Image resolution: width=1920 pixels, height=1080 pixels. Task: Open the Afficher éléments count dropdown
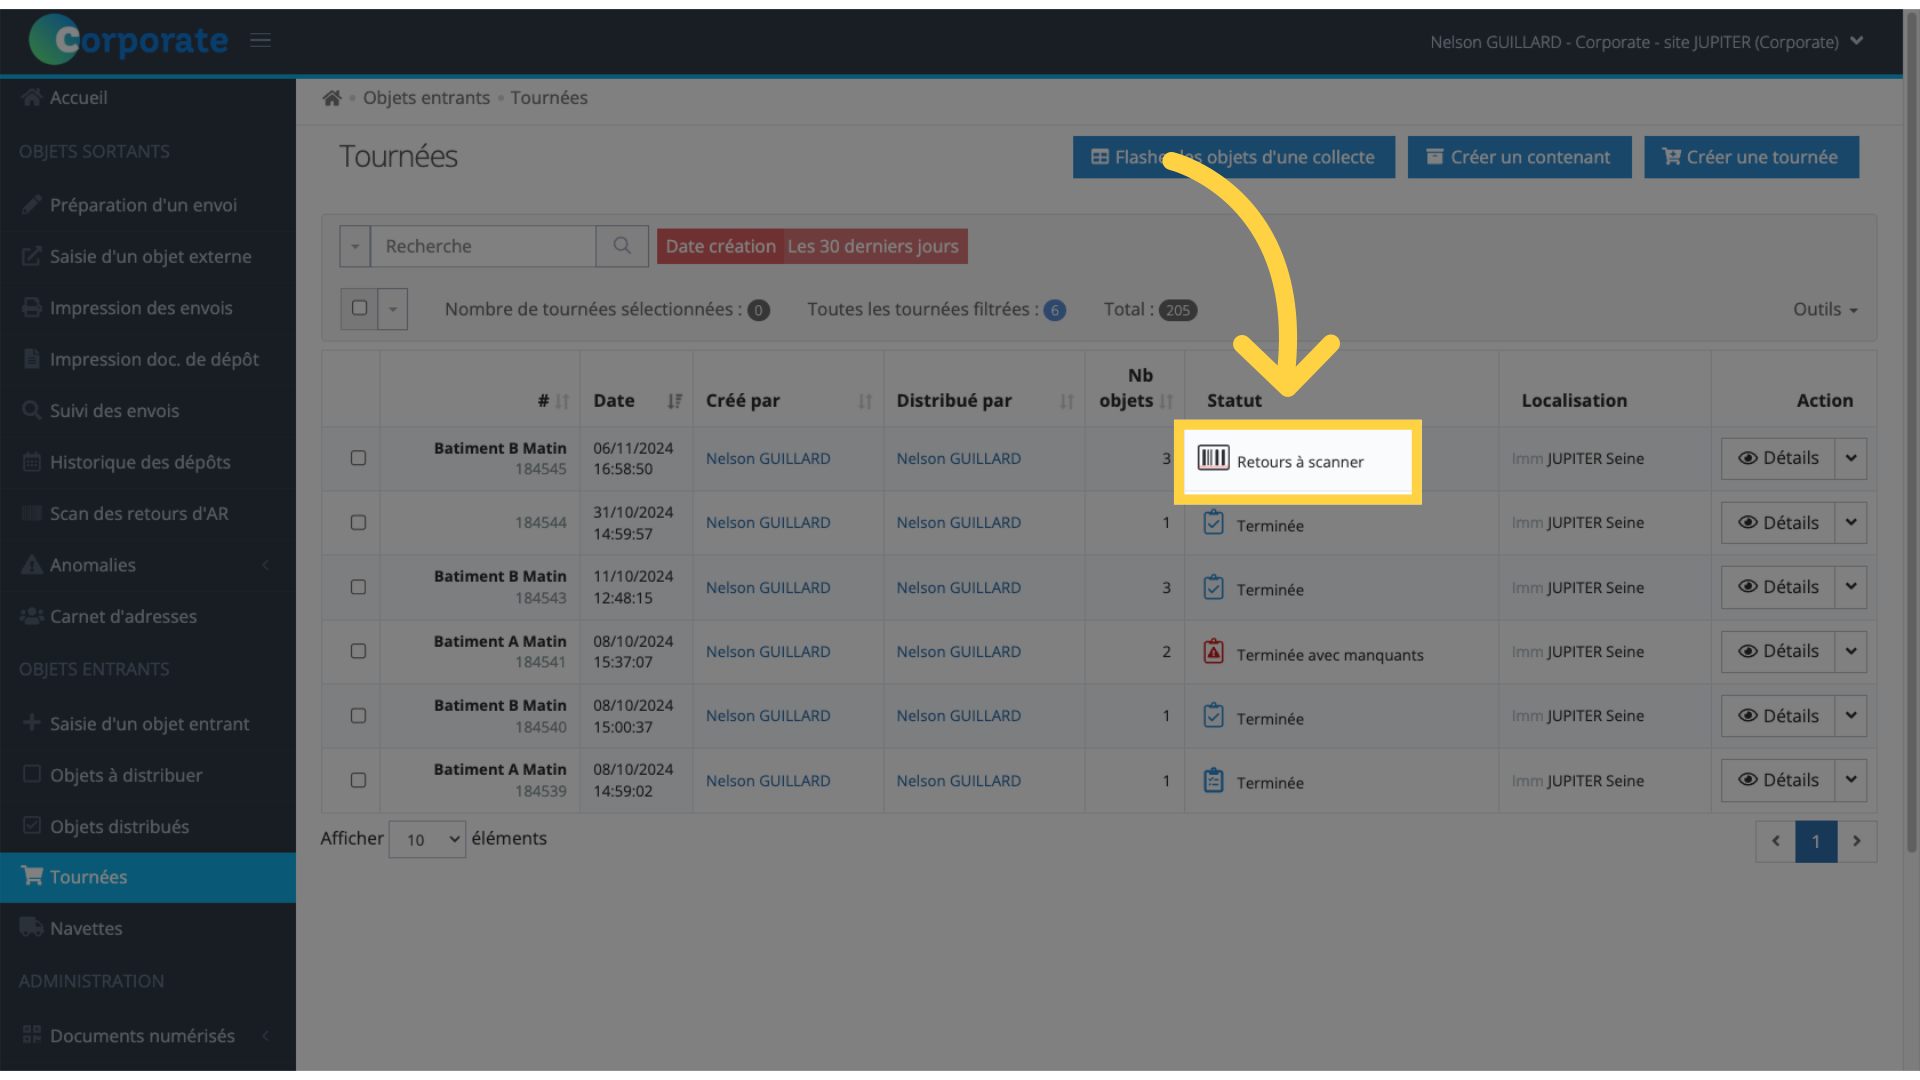click(x=427, y=840)
